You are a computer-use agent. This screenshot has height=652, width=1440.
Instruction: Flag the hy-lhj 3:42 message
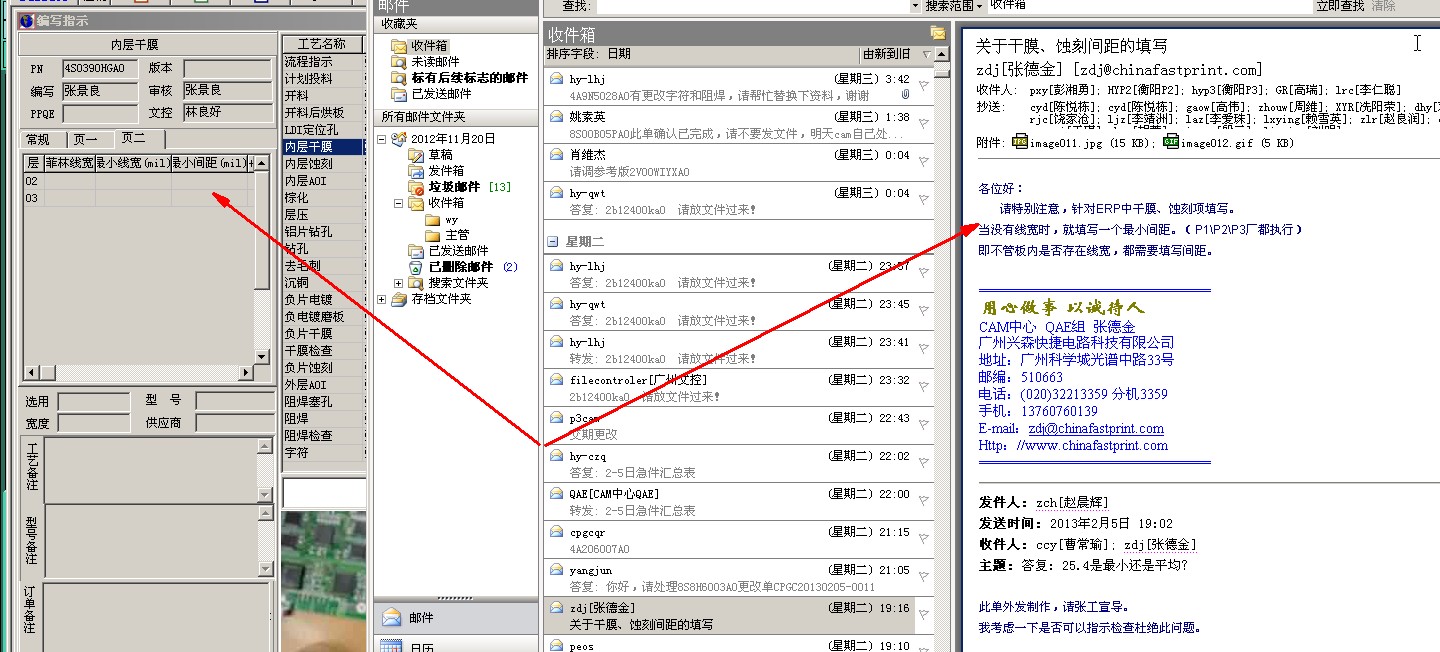click(x=923, y=86)
